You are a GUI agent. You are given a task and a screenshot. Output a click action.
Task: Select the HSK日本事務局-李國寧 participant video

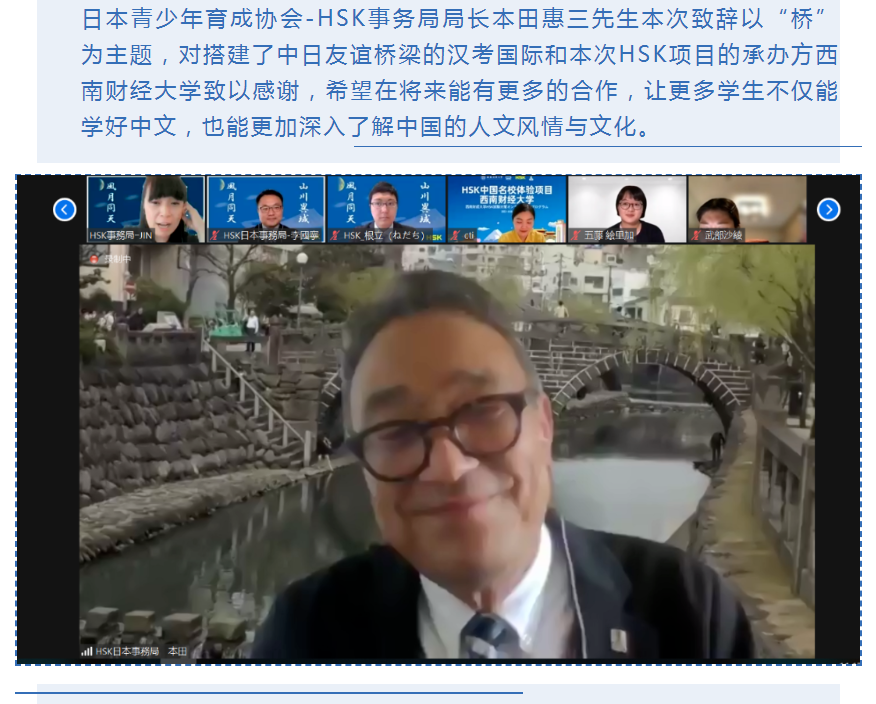click(265, 209)
